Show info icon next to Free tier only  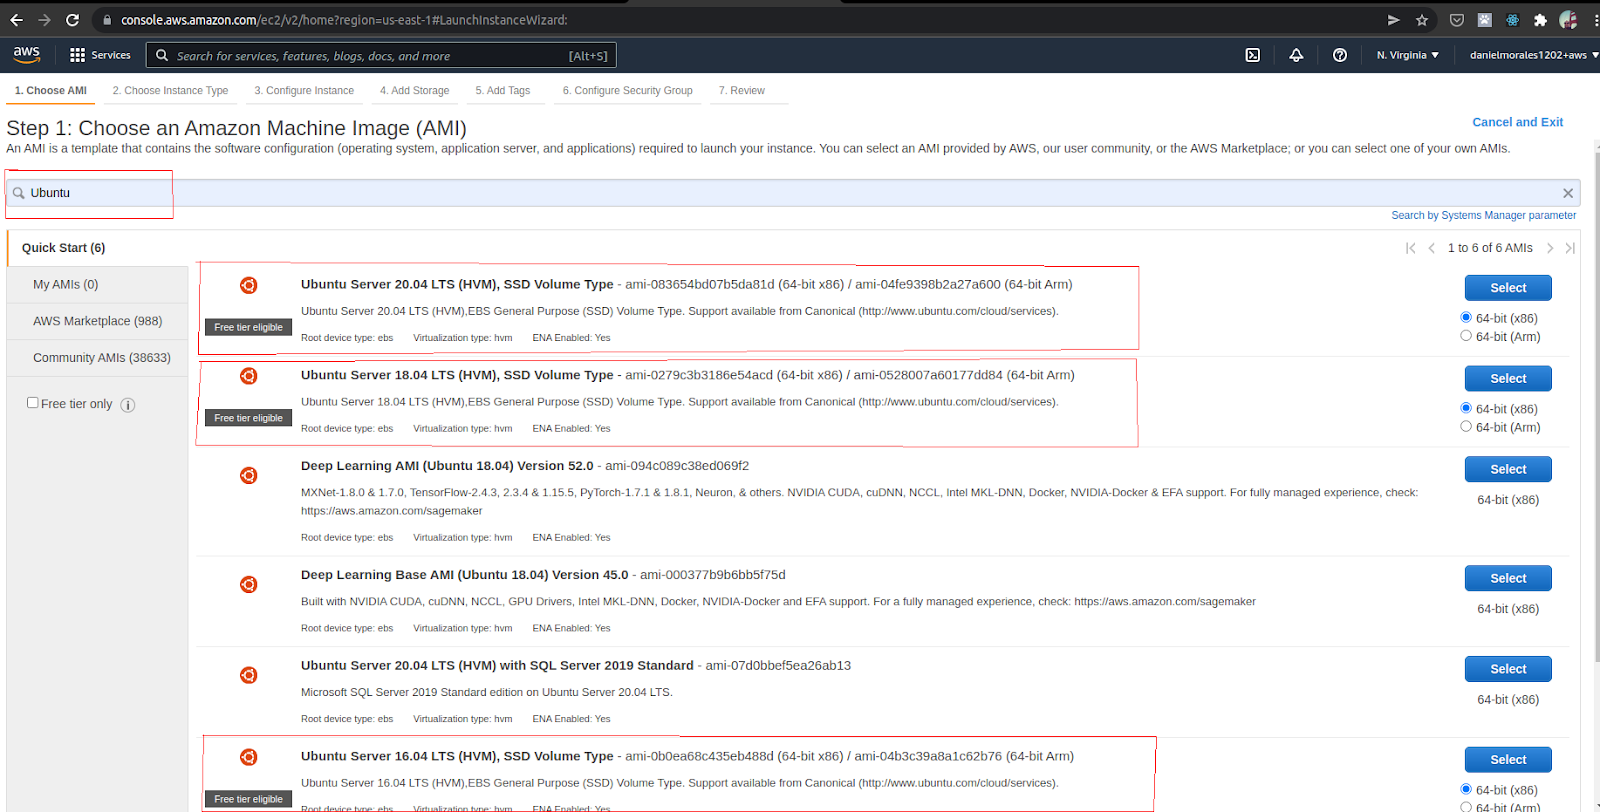pos(128,405)
